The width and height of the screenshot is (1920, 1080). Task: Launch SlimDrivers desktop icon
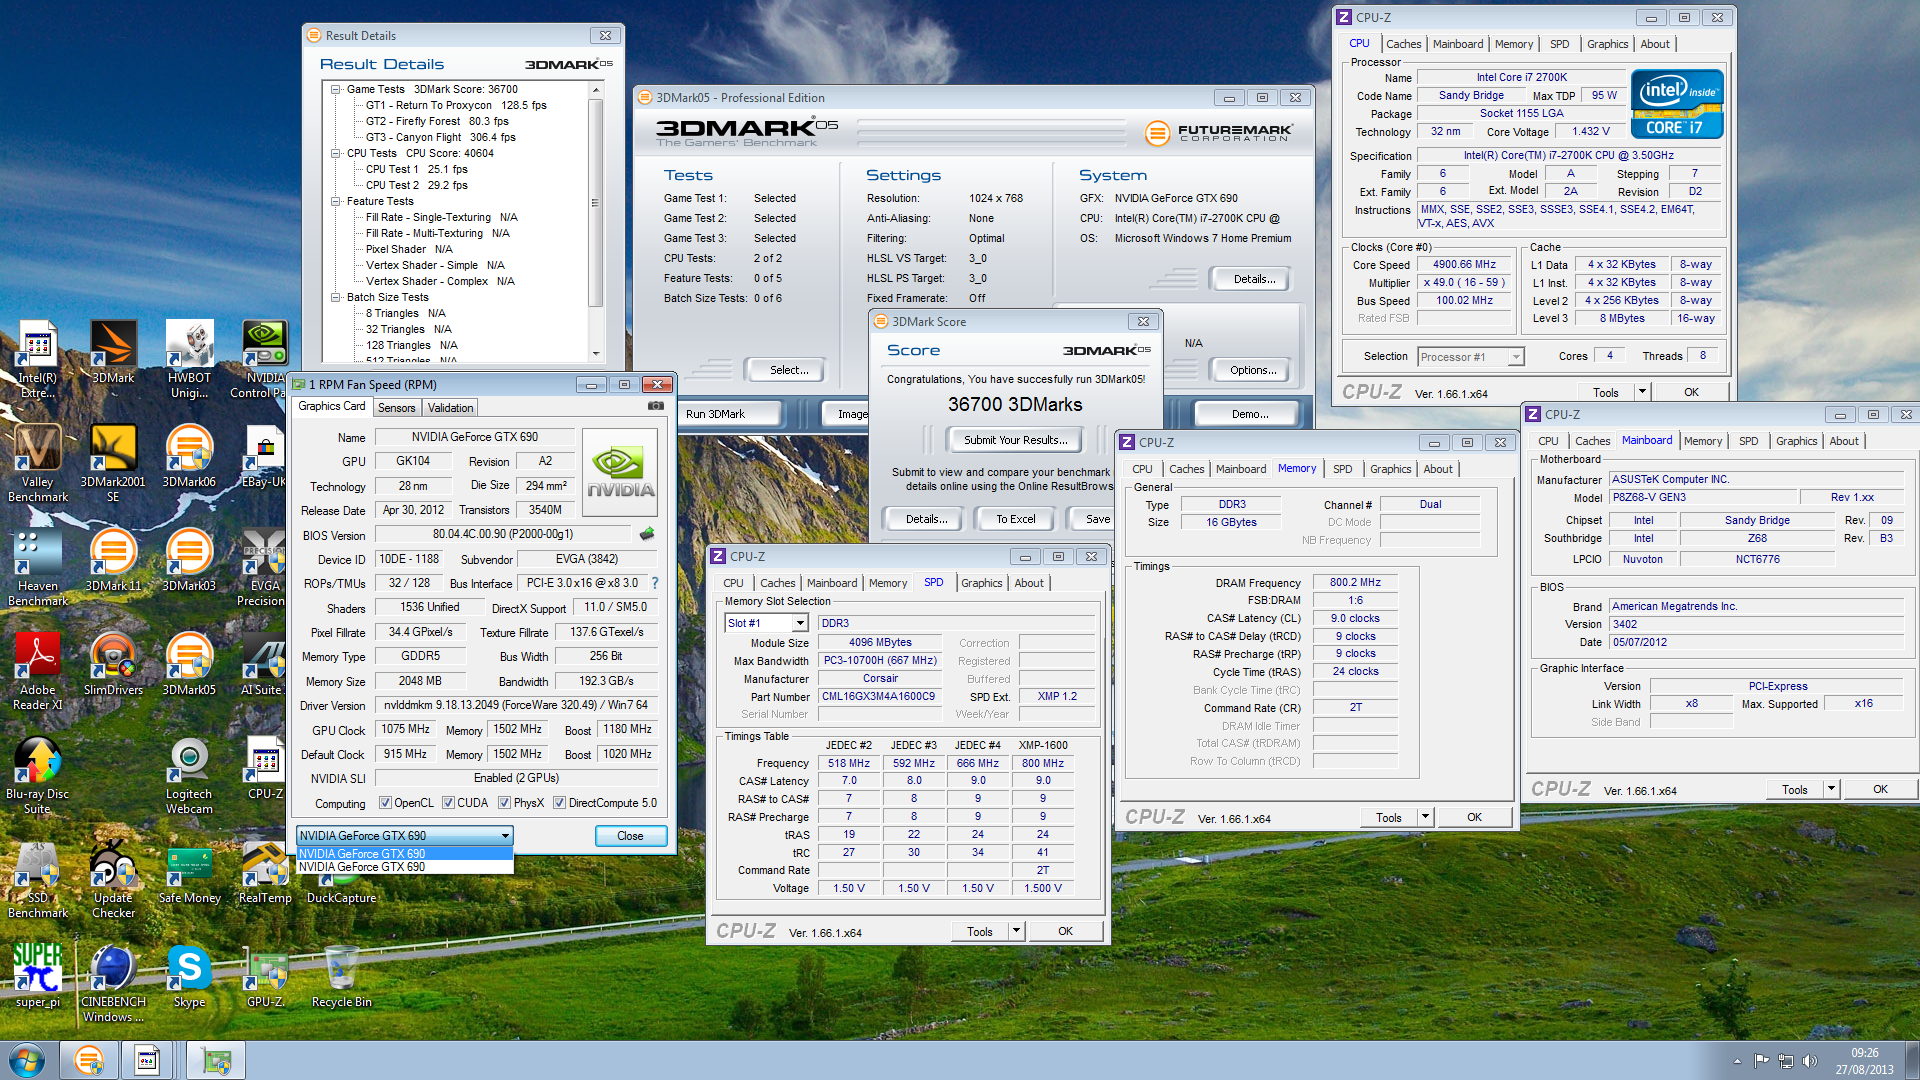click(x=113, y=664)
